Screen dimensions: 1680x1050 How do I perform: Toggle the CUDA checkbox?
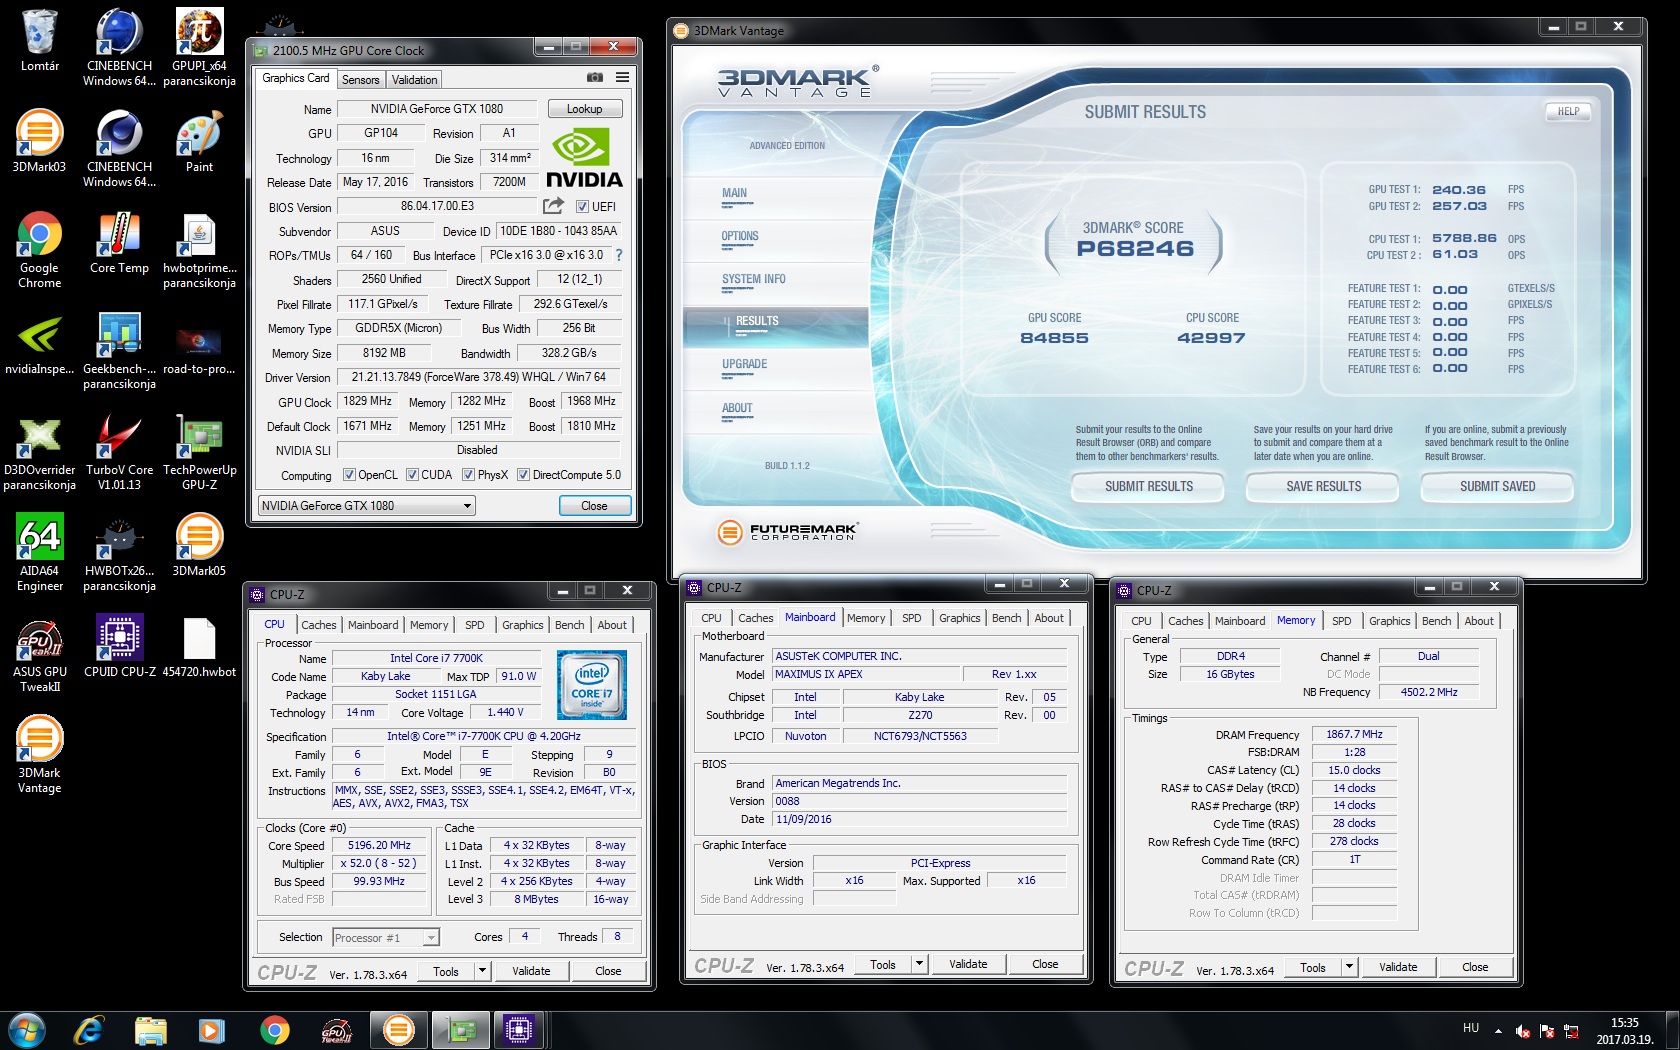[x=412, y=475]
